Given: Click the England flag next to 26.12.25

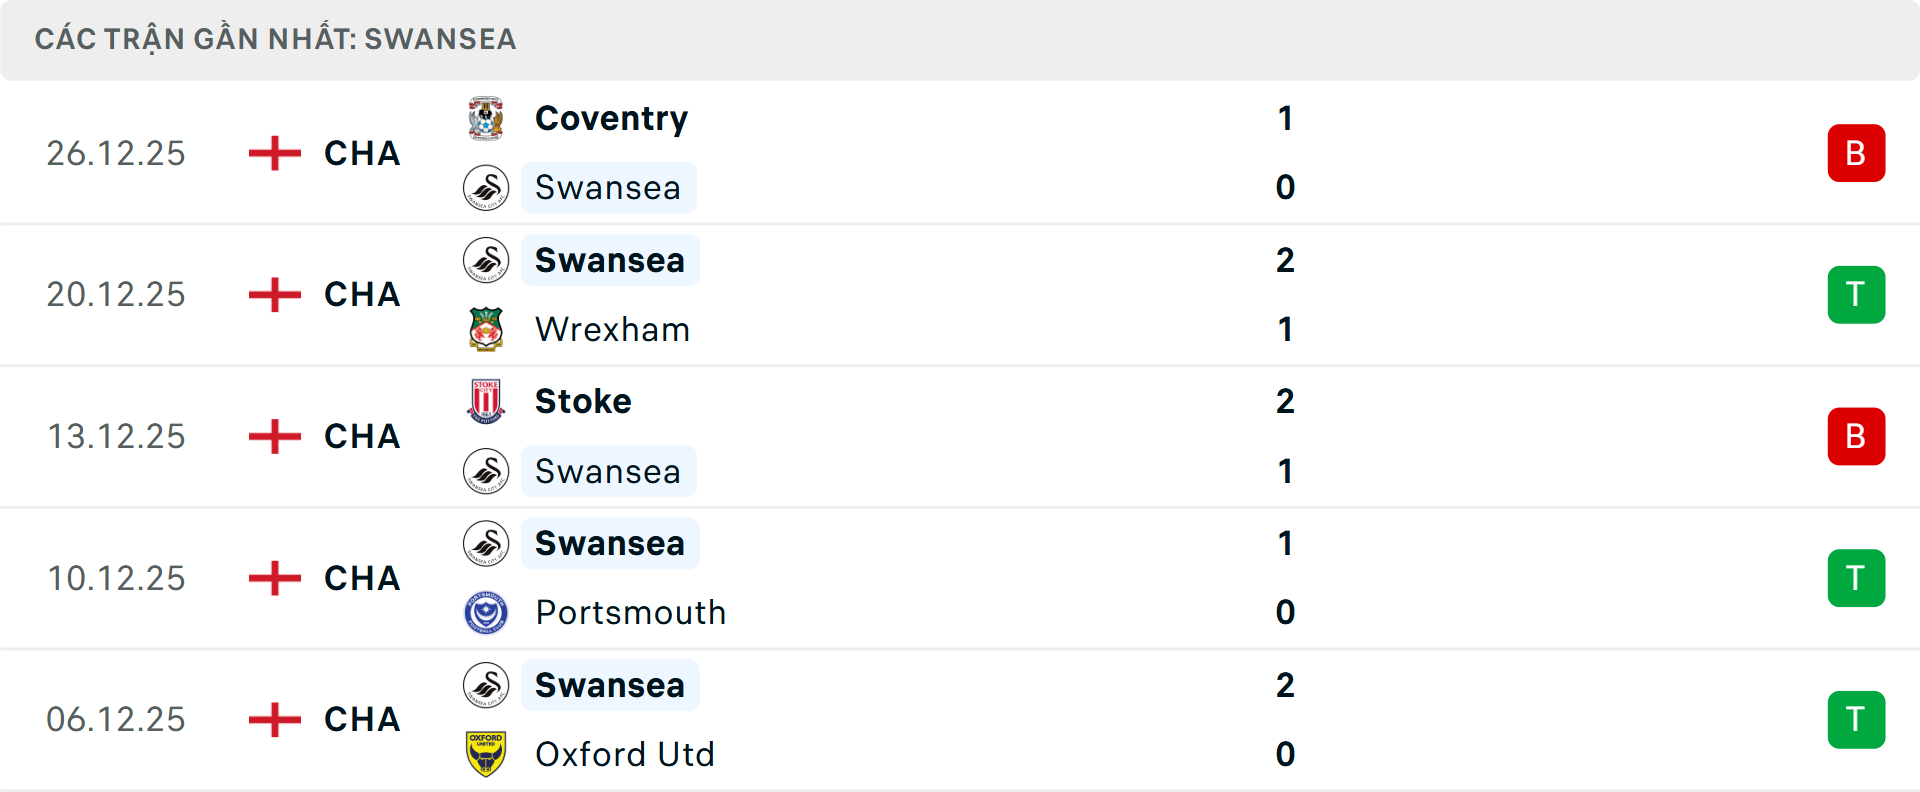Looking at the screenshot, I should pos(273,153).
